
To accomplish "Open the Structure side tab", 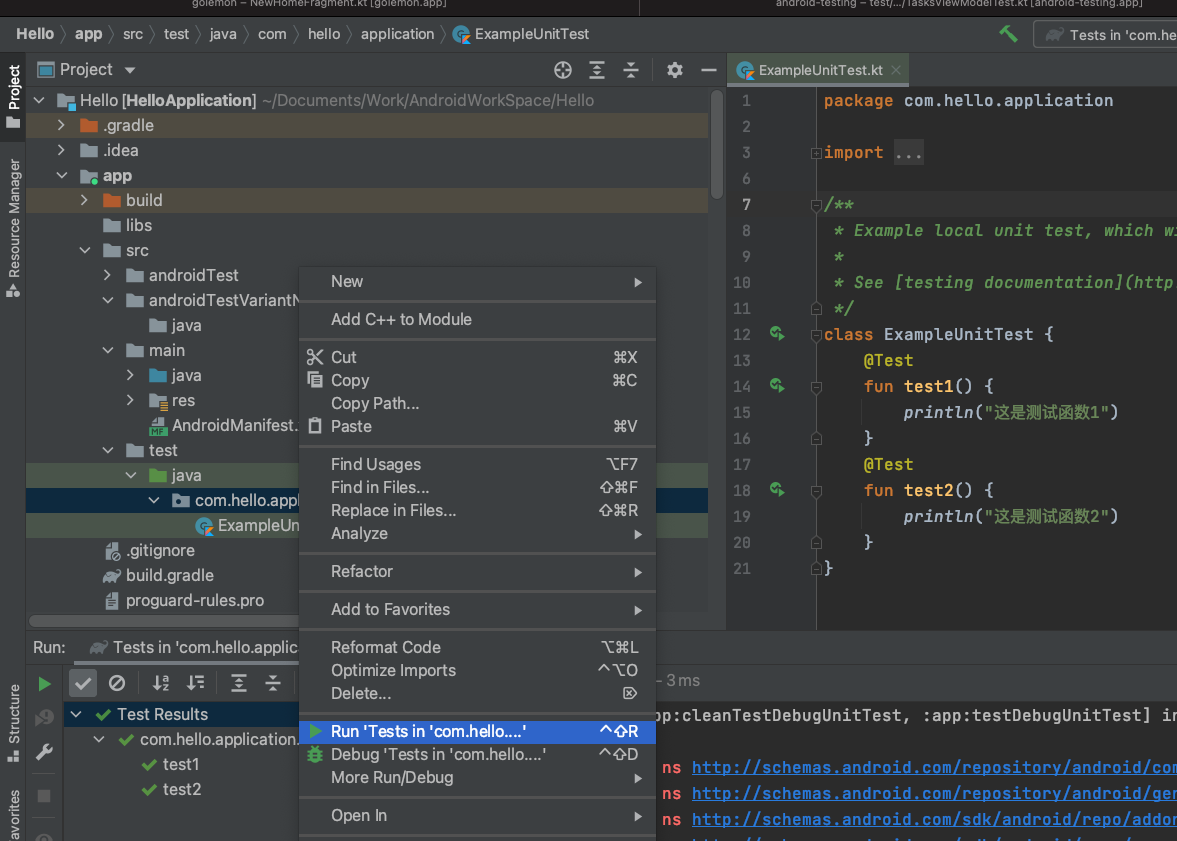I will pyautogui.click(x=14, y=723).
